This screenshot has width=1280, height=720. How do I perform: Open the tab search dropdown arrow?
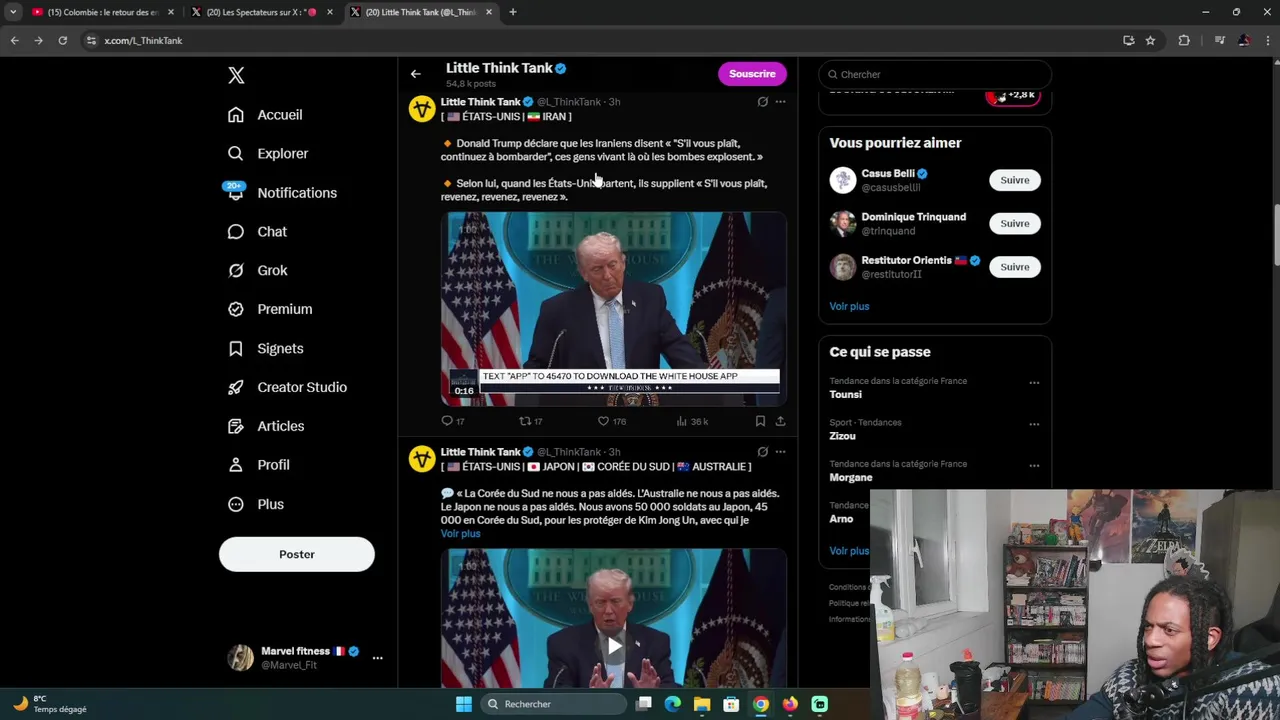(x=13, y=12)
